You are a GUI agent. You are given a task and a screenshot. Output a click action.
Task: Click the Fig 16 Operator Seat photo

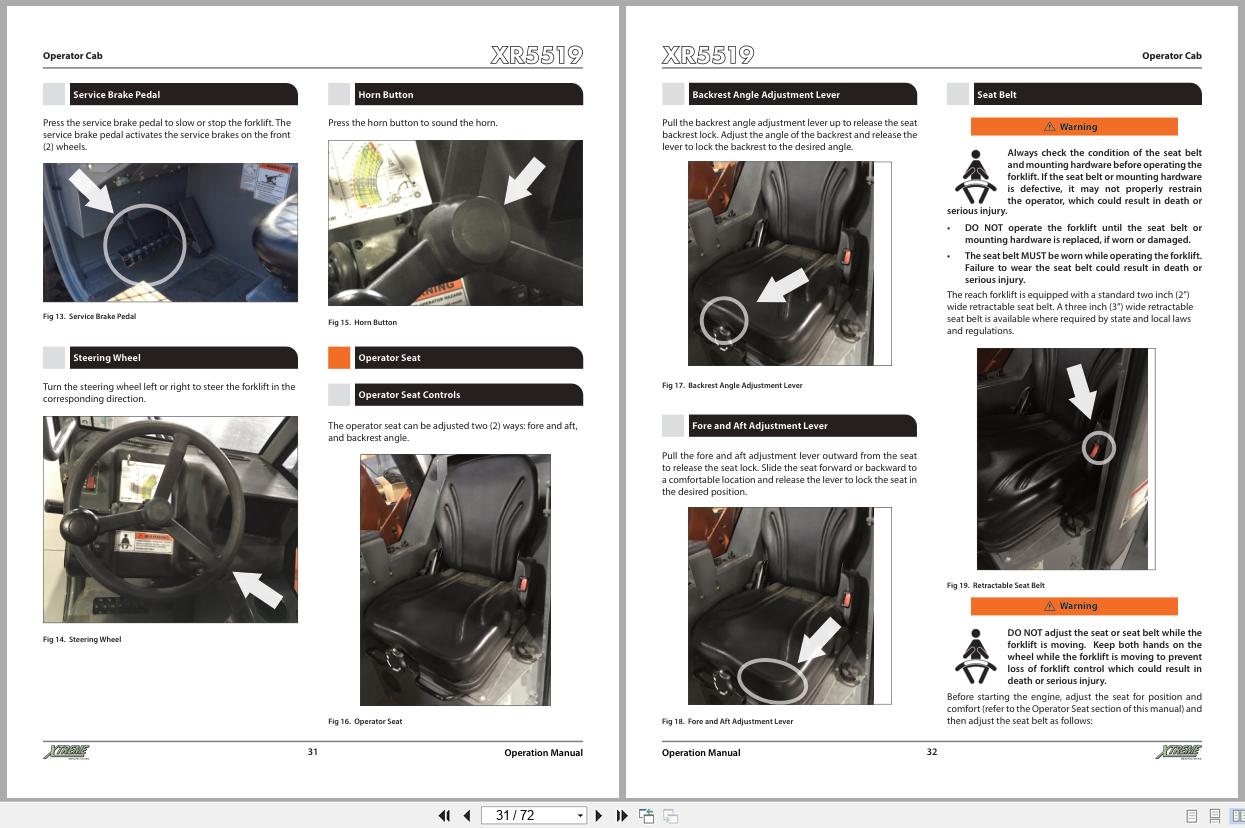[x=455, y=580]
